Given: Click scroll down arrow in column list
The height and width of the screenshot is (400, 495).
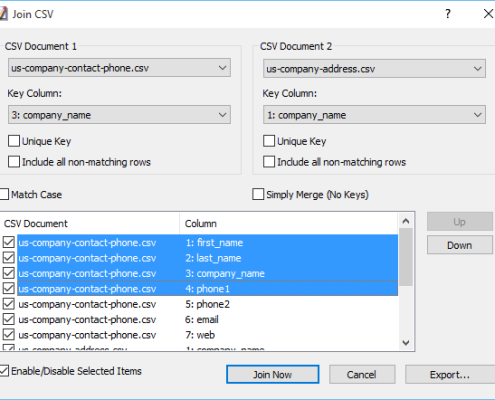Looking at the screenshot, I should (x=406, y=342).
